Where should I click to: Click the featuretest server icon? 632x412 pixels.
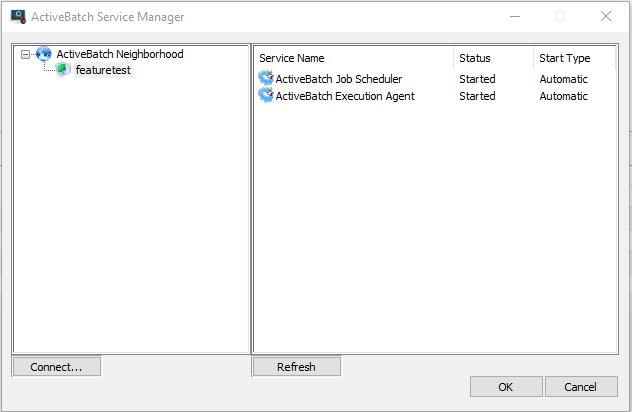(63, 70)
